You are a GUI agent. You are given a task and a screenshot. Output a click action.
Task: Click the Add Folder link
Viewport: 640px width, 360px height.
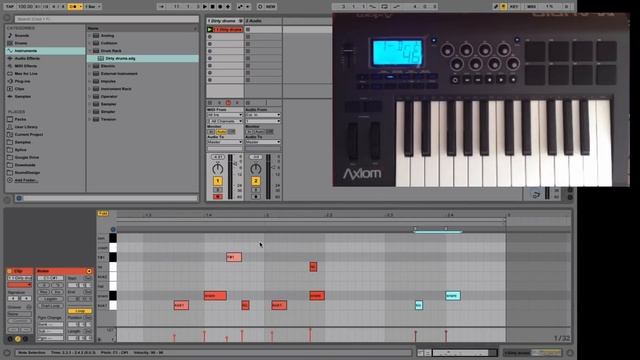[x=26, y=180]
